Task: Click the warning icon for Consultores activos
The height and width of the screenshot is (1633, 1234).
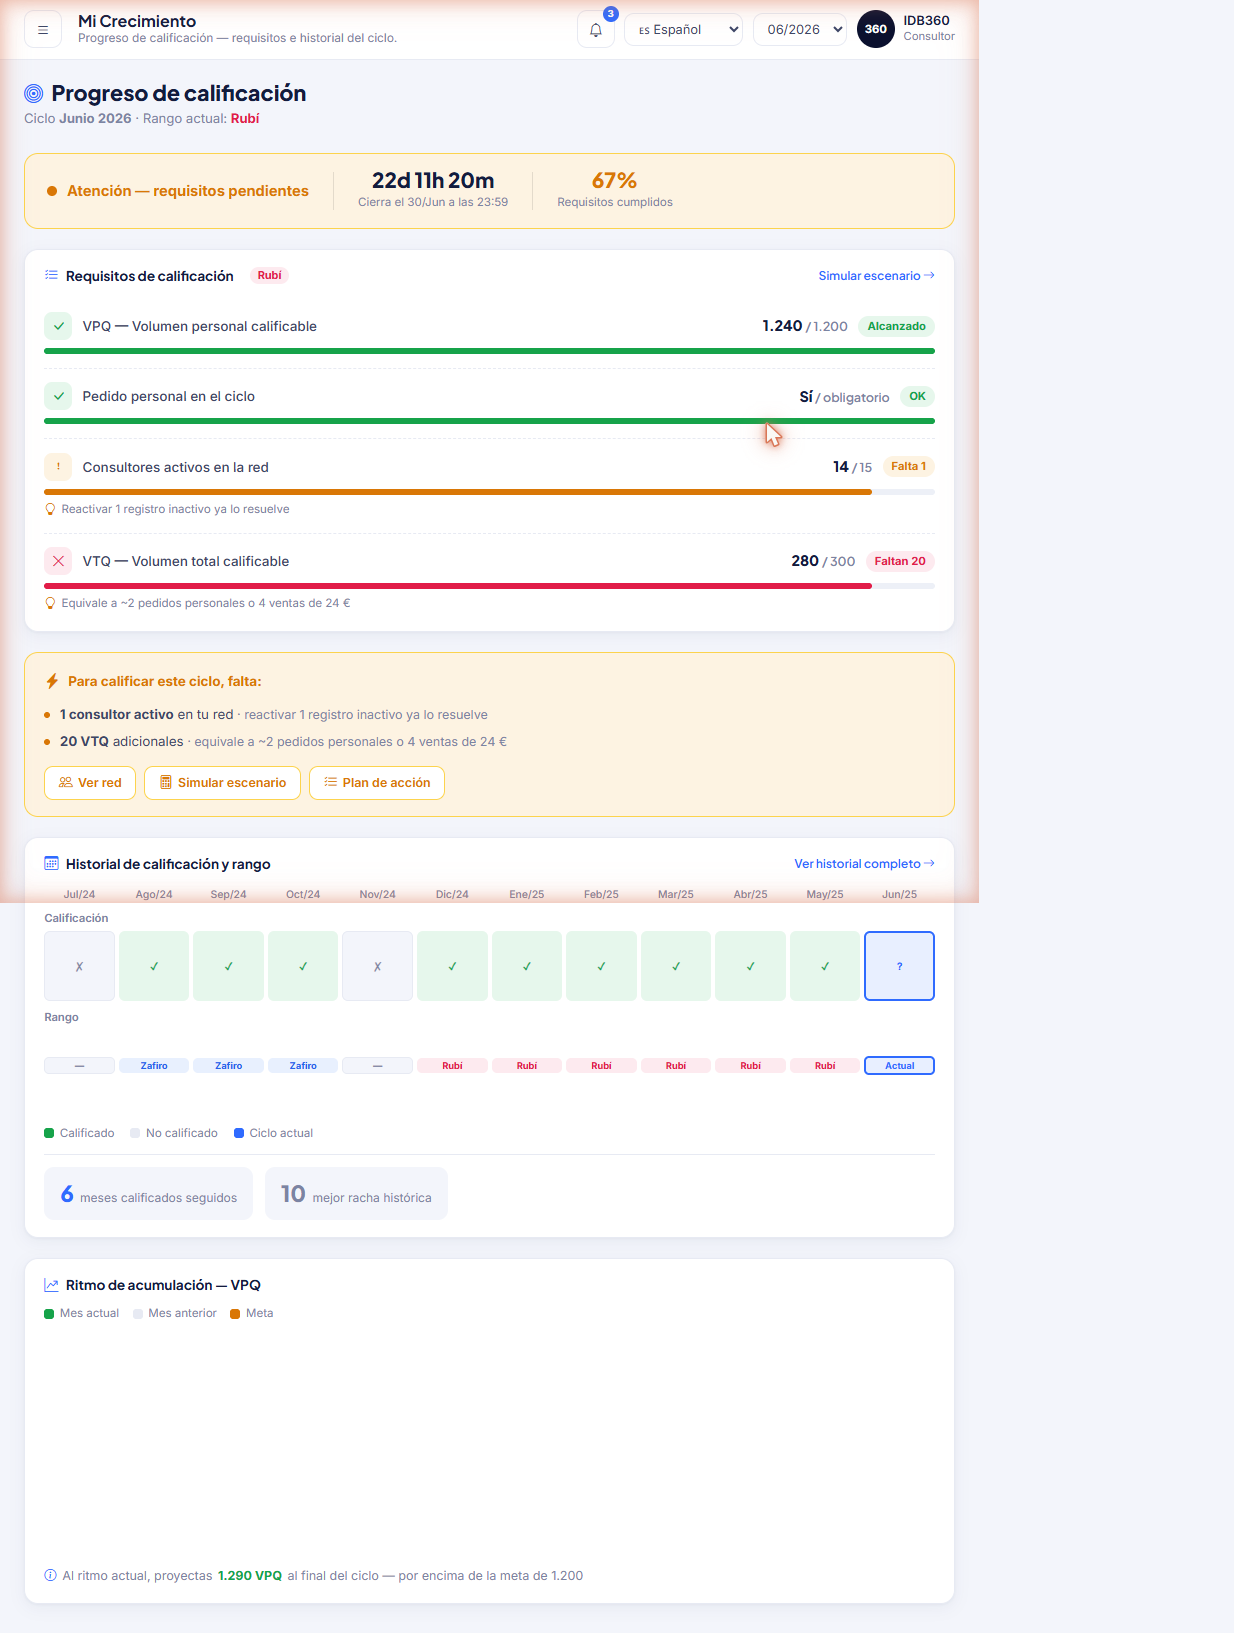Action: coord(58,467)
